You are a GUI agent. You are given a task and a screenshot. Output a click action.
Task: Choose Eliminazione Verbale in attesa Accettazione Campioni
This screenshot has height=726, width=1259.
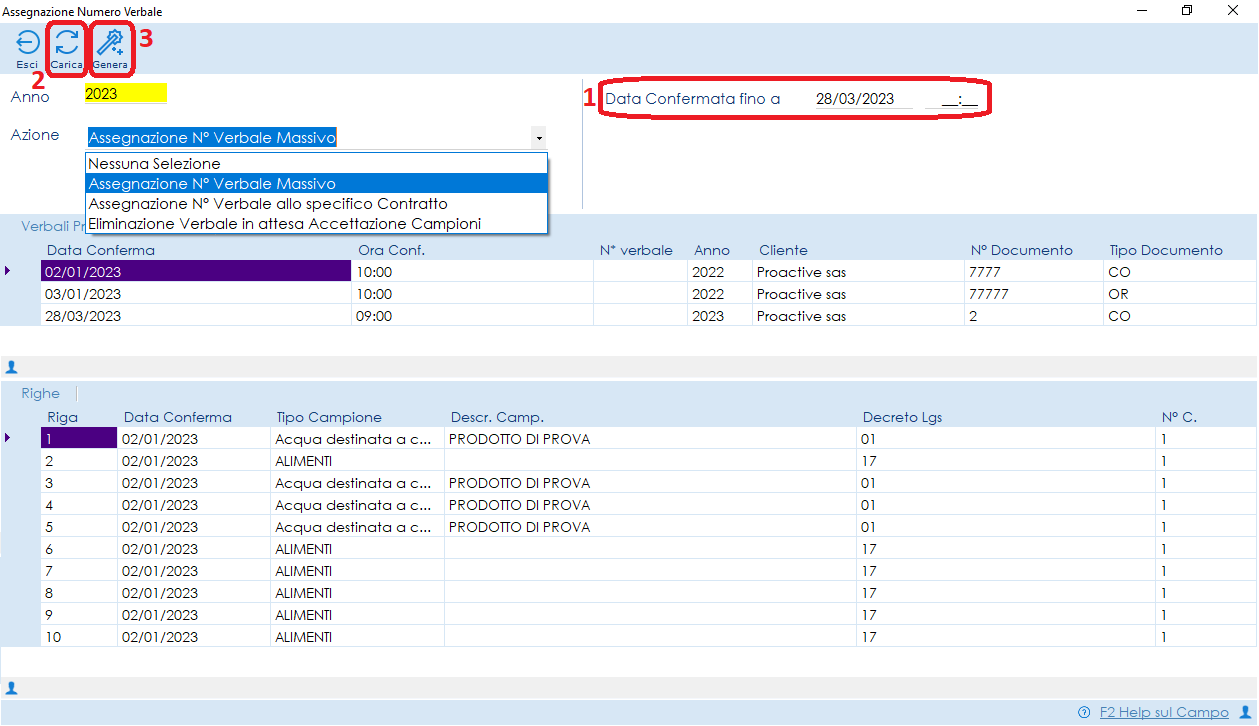tap(316, 224)
